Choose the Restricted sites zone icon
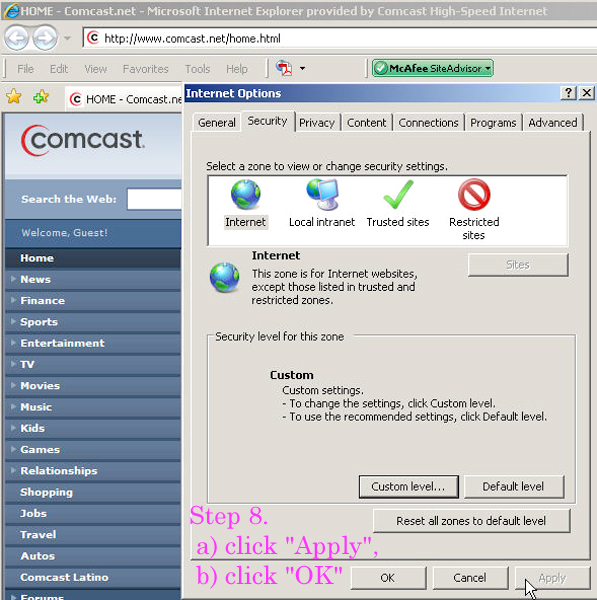 474,194
